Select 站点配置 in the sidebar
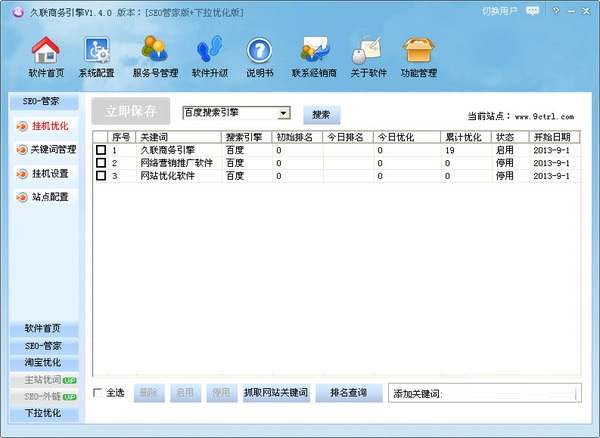 tap(50, 197)
